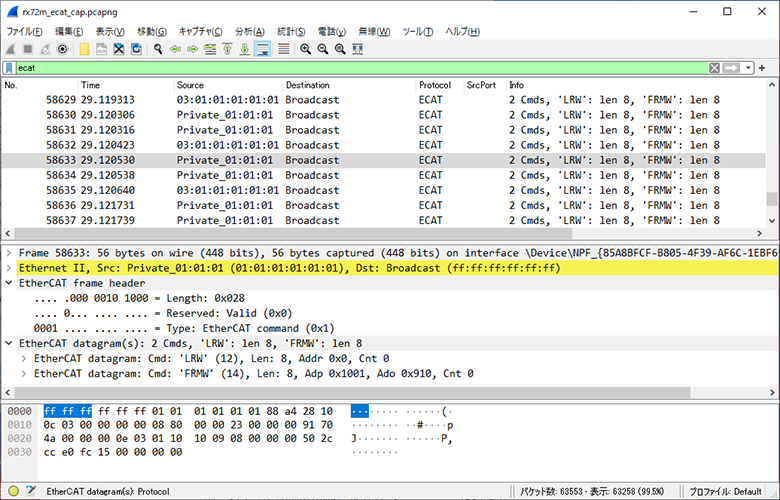
Task: Reload the capture file
Action: coord(136,49)
